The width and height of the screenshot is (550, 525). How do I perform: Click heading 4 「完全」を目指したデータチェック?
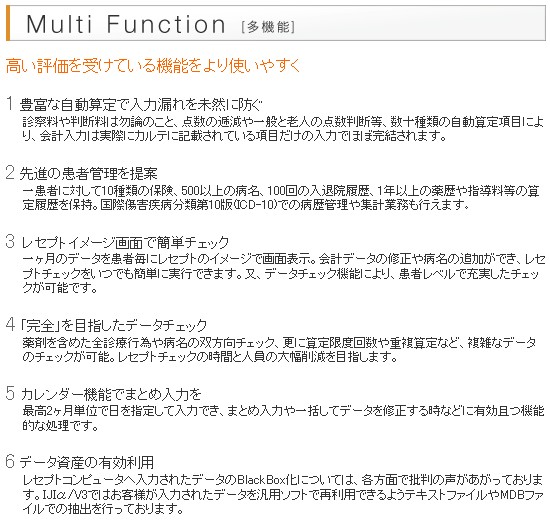pyautogui.click(x=114, y=325)
